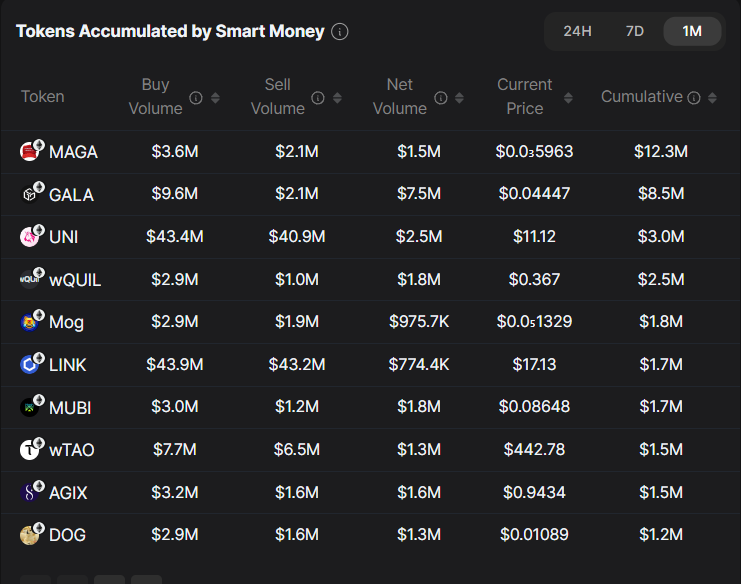Viewport: 741px width, 584px height.
Task: Click GALA price $0.04447
Action: [x=534, y=193]
